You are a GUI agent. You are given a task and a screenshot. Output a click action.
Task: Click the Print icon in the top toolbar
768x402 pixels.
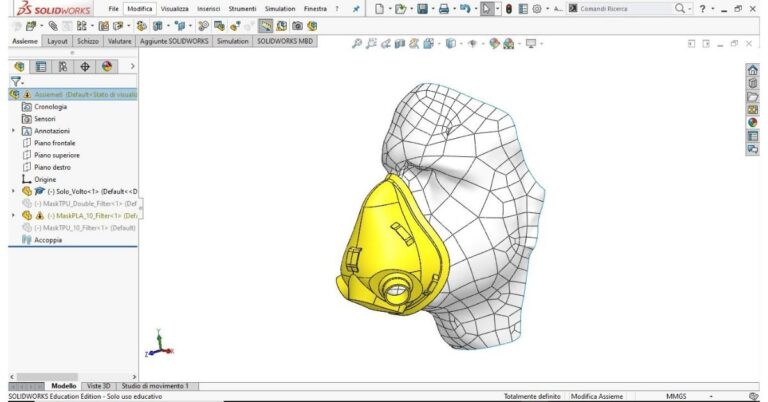(446, 8)
